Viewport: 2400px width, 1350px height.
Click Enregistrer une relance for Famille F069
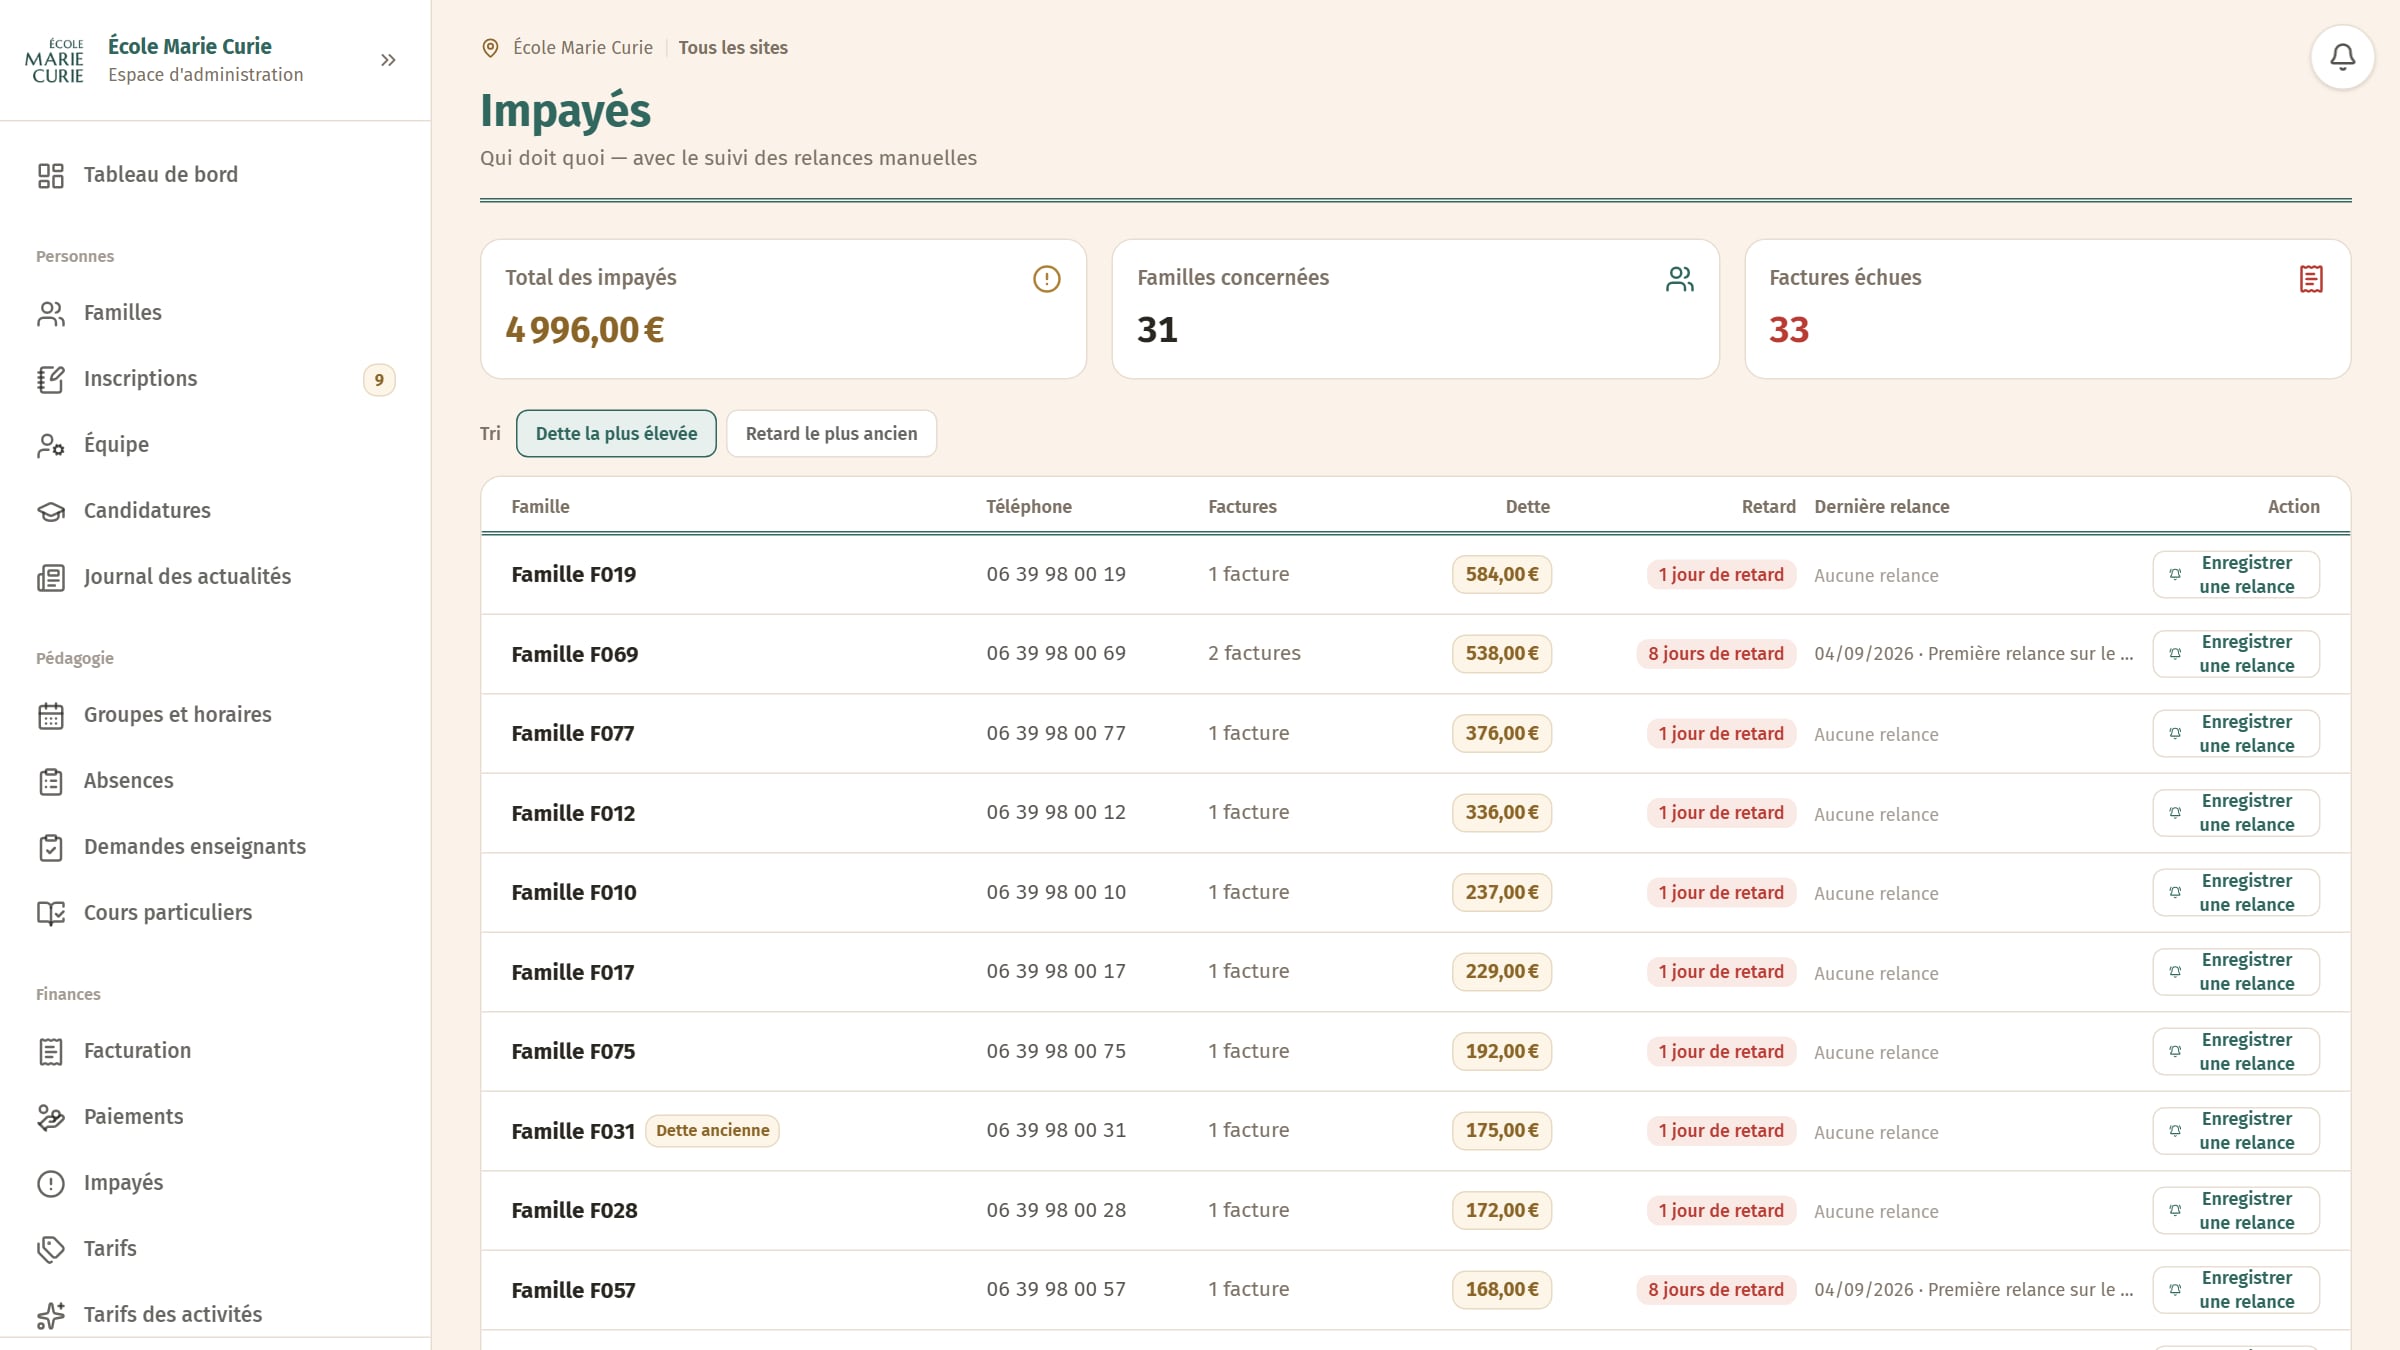click(2236, 653)
